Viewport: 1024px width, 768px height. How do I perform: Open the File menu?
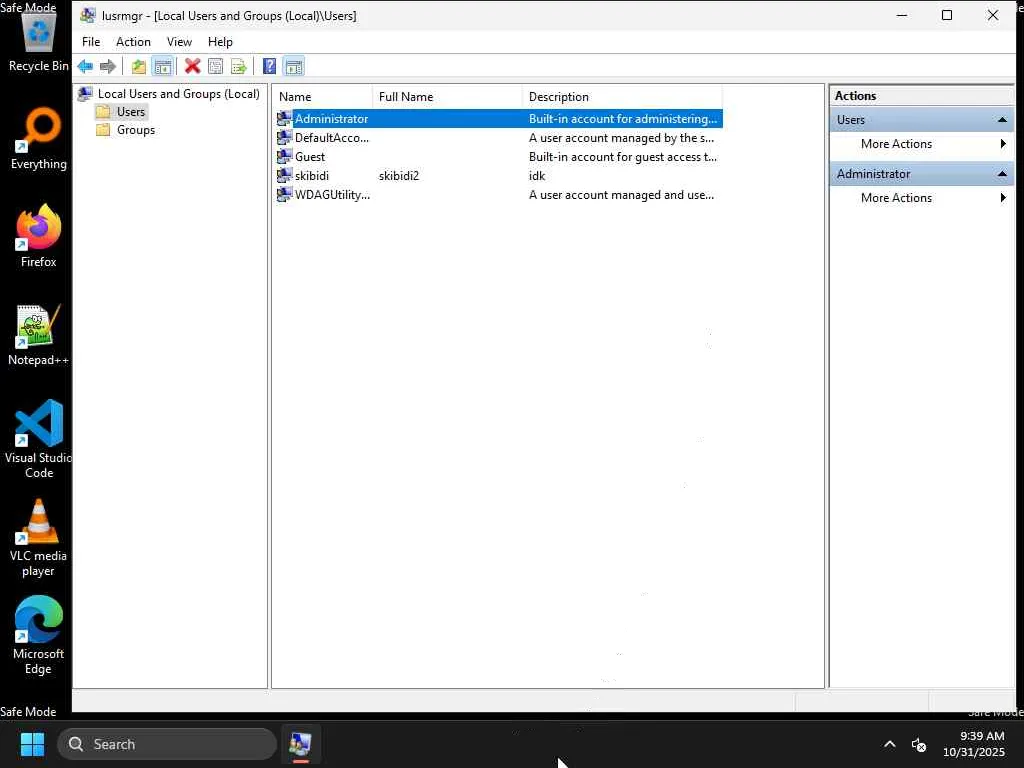point(91,42)
